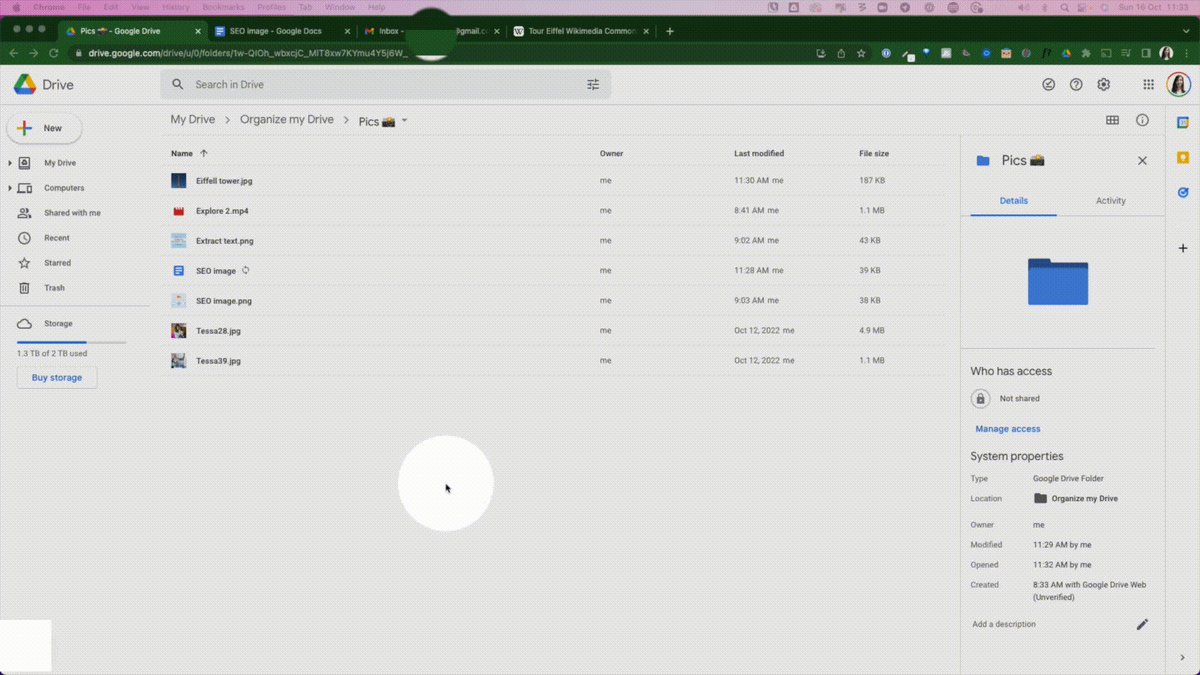Click the search magnifier icon

[178, 85]
